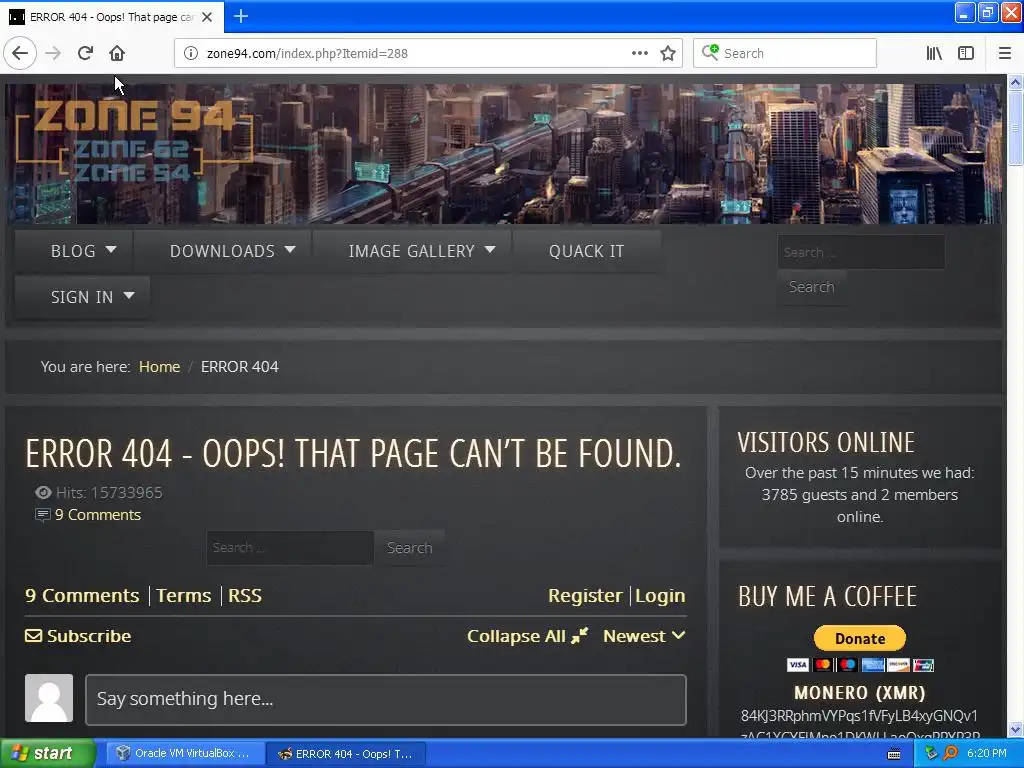Open the Terms link
This screenshot has width=1024, height=768.
(184, 596)
